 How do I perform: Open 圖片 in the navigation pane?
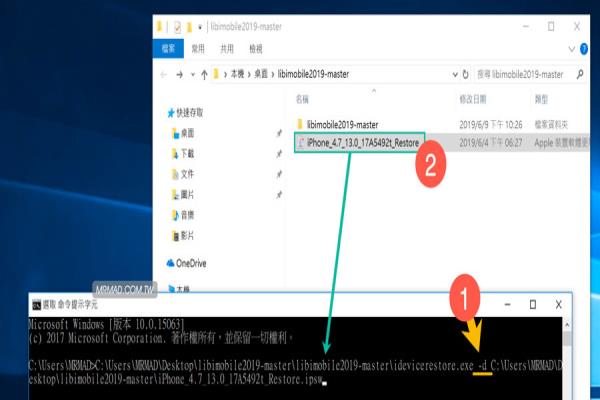point(183,194)
